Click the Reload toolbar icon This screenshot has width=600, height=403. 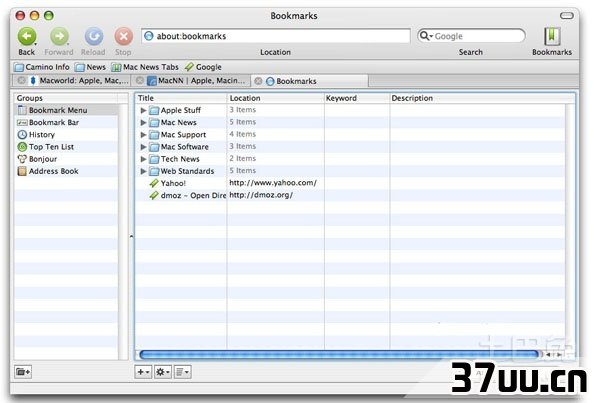pyautogui.click(x=93, y=37)
